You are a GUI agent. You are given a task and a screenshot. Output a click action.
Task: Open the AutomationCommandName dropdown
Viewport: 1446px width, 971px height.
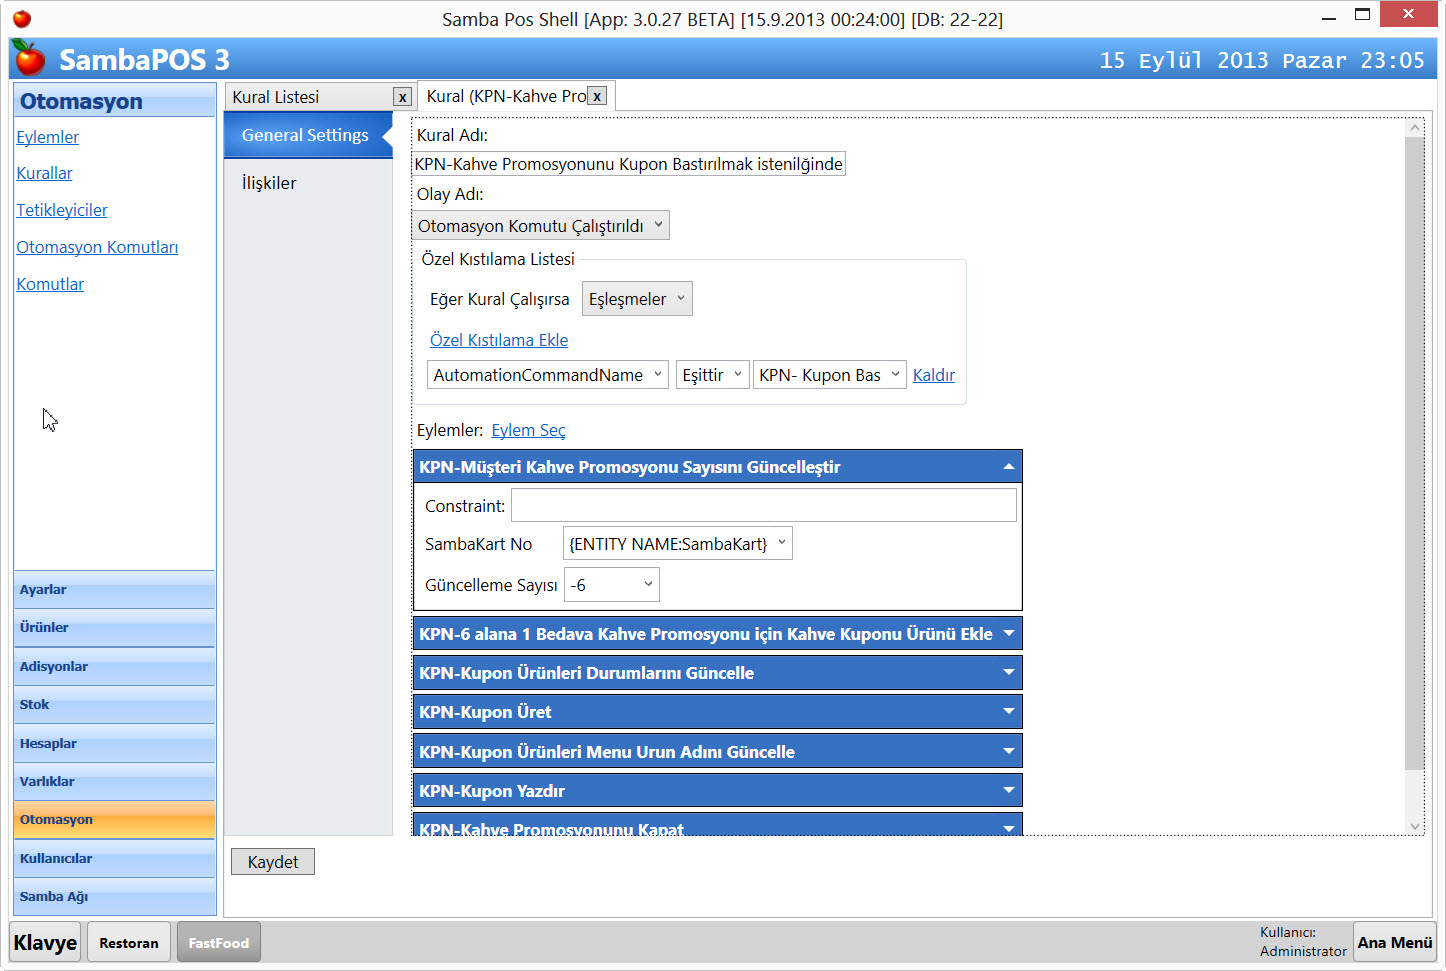click(x=547, y=375)
